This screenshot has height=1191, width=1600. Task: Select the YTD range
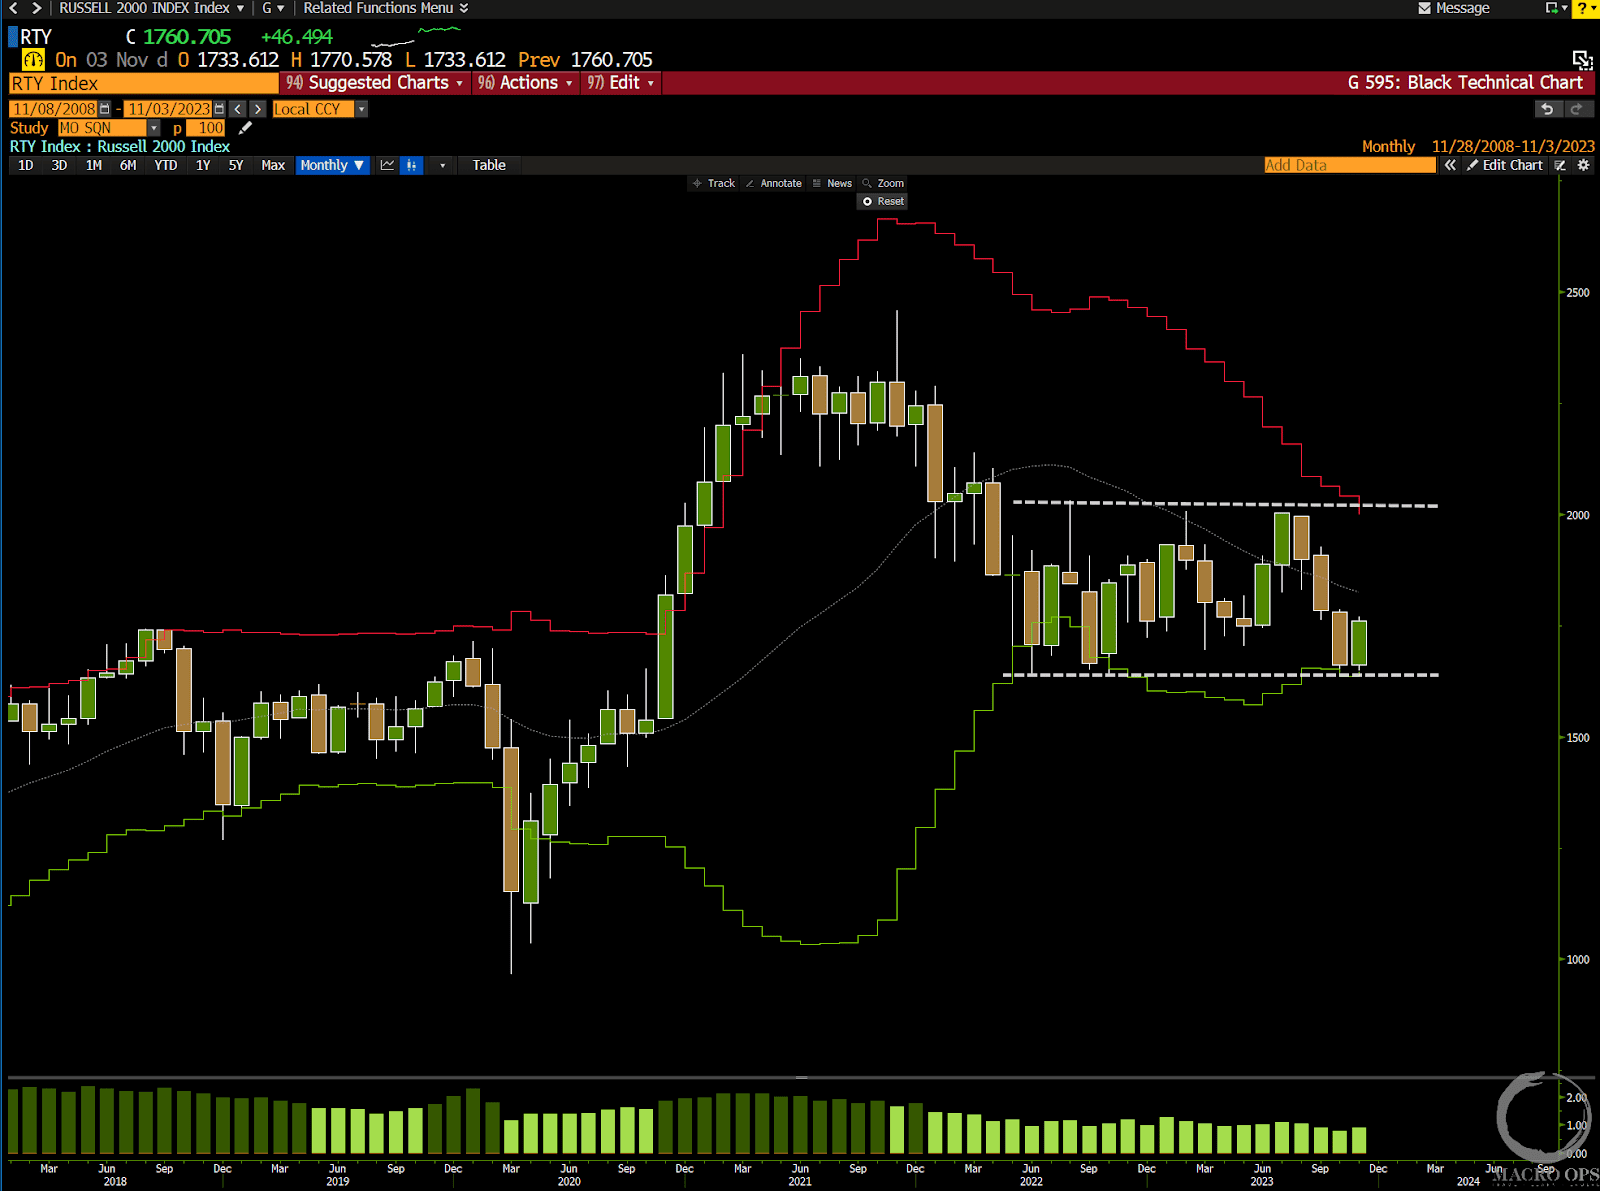165,165
